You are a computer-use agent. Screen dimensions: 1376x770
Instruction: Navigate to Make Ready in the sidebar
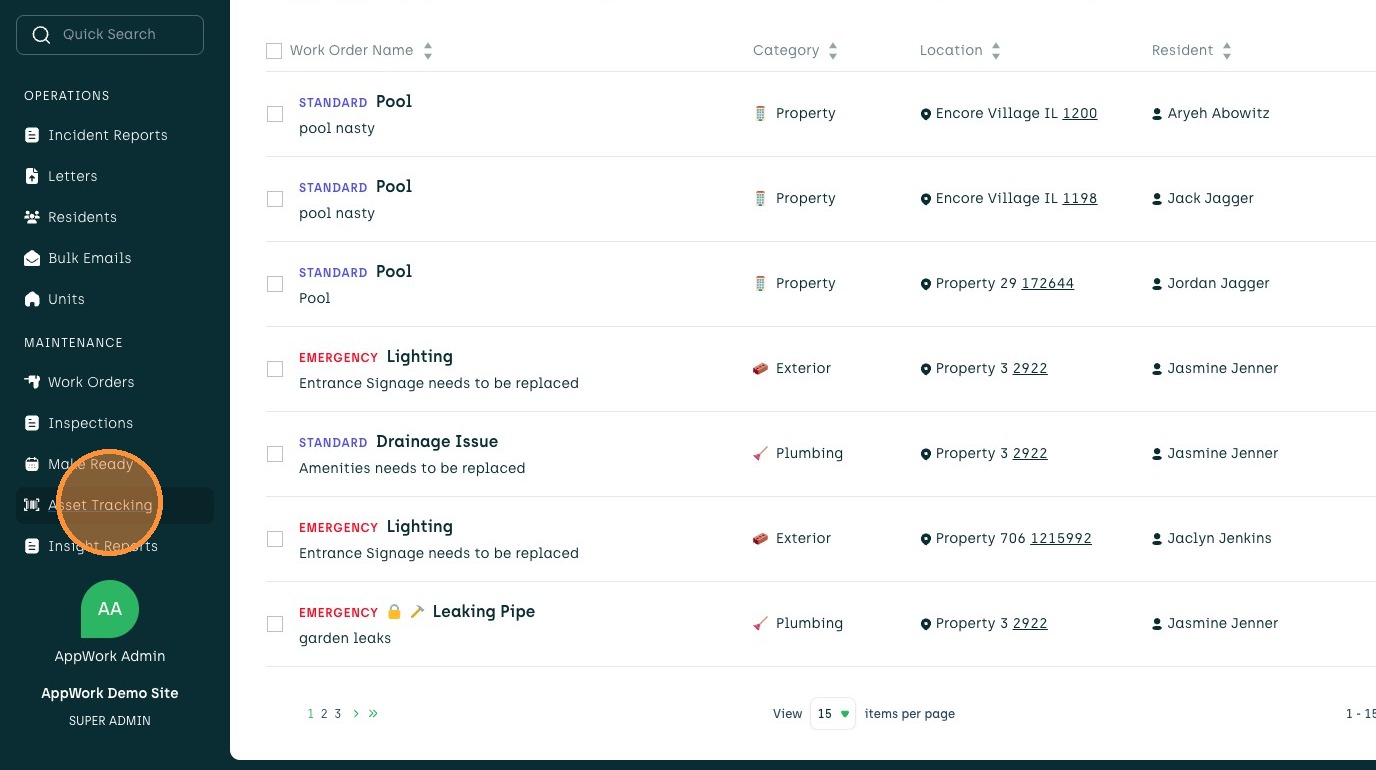coord(91,464)
